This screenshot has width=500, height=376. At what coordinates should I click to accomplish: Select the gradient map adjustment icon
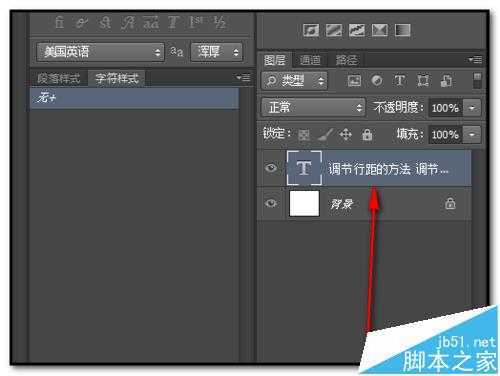[403, 30]
